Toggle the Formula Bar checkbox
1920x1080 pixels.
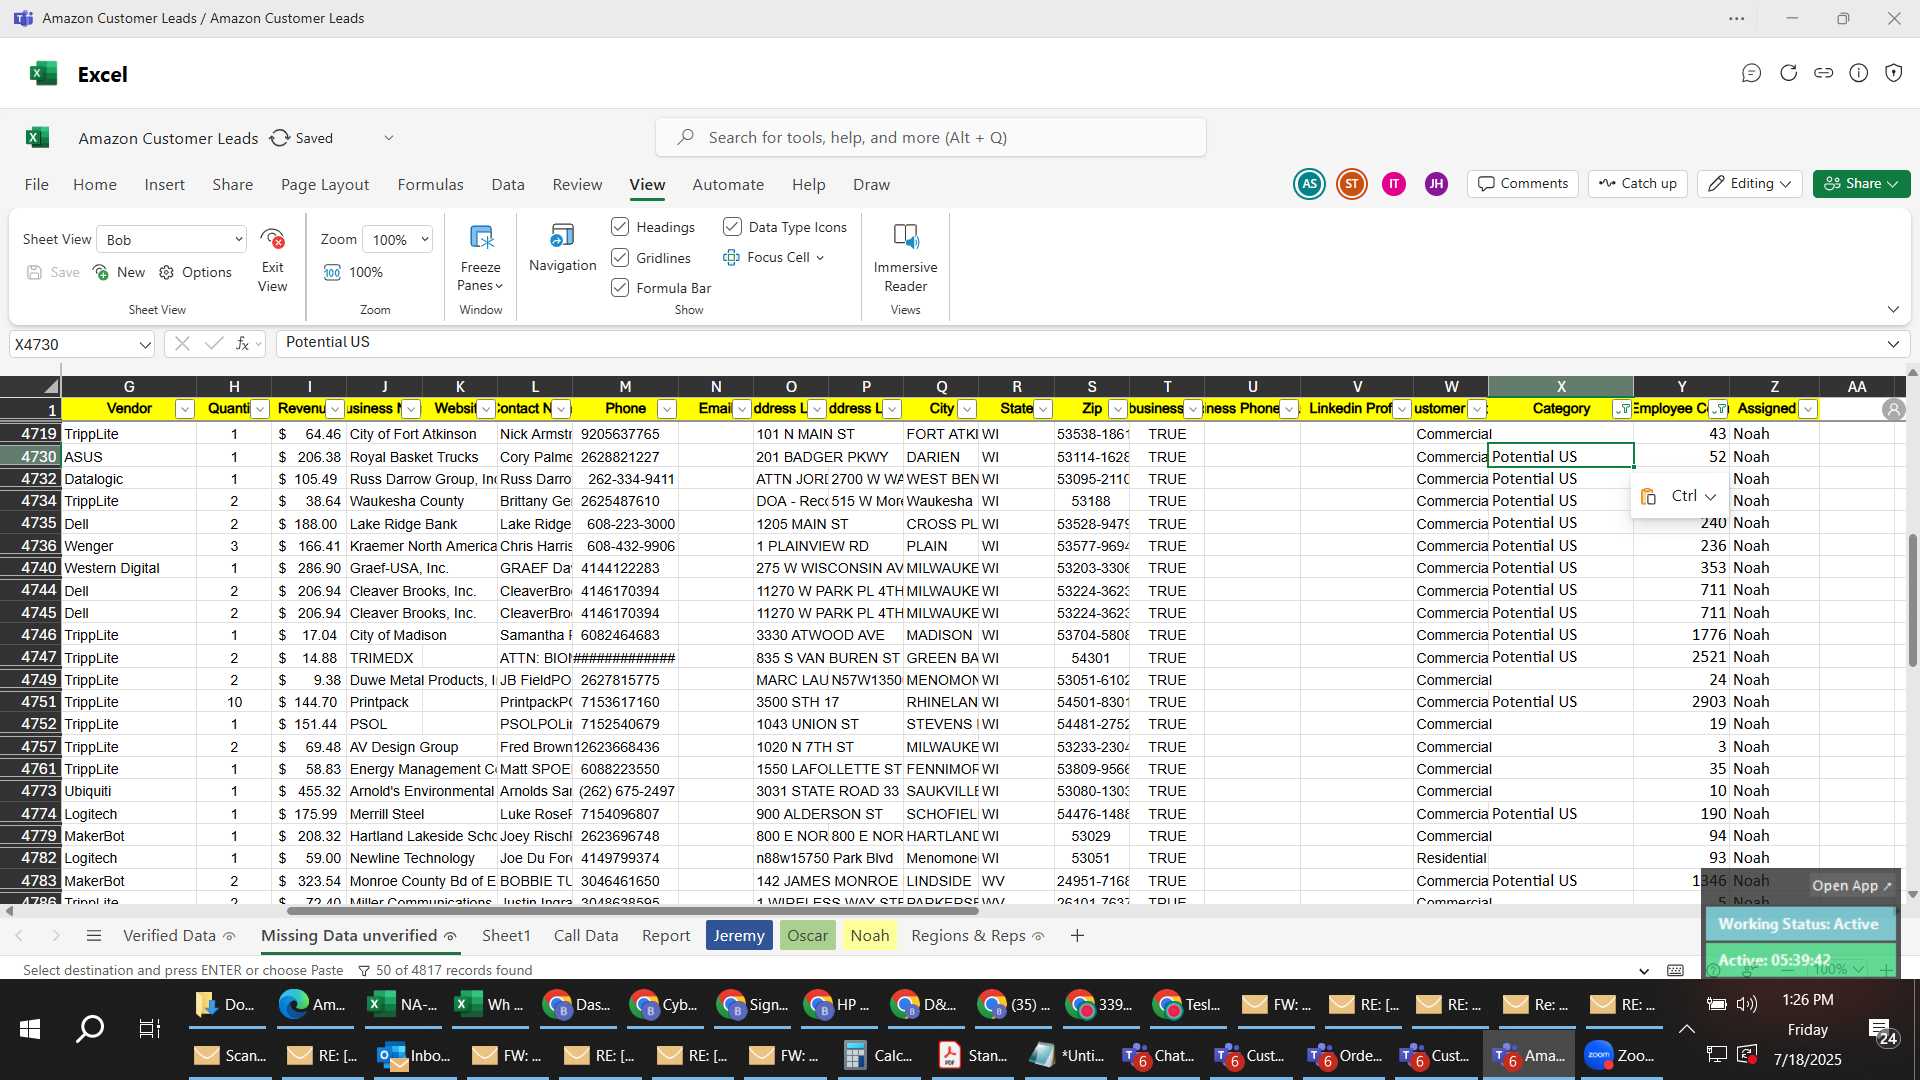[620, 288]
